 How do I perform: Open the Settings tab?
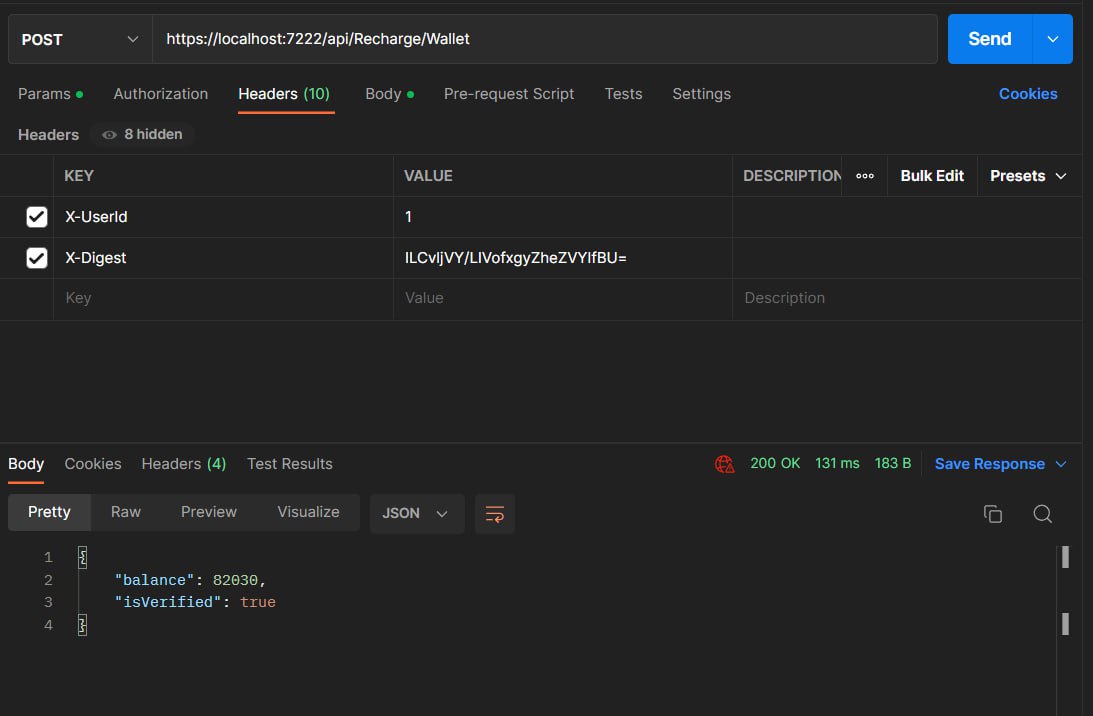[x=701, y=93]
